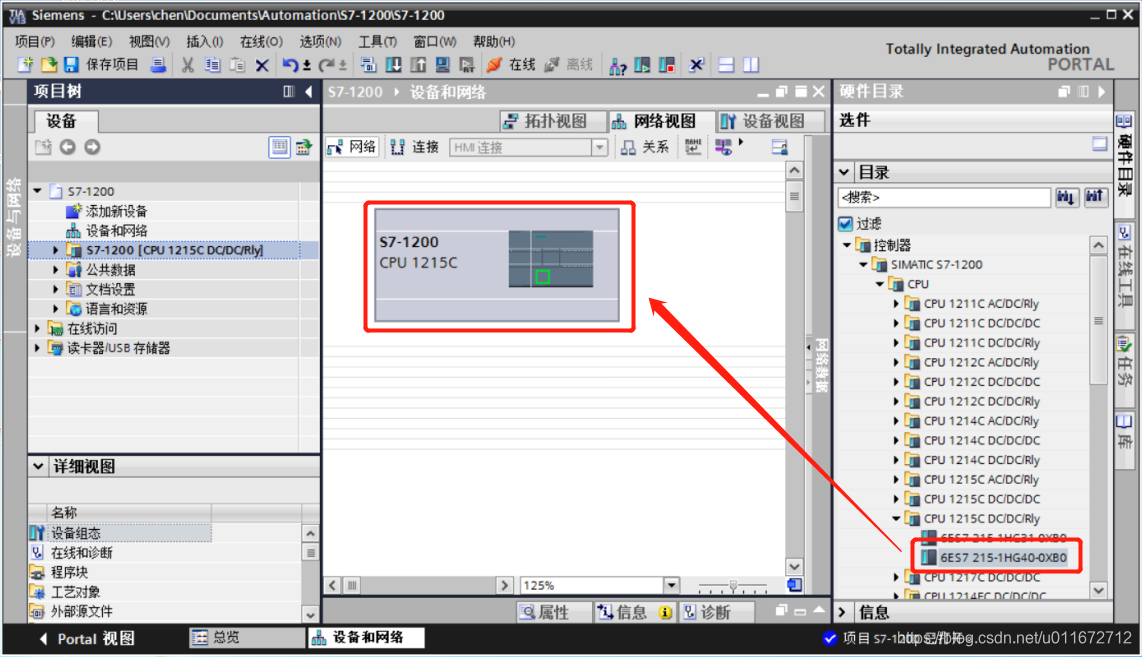Select 6ES7 215-1HG40-0XB0 catalog item
This screenshot has height=657, width=1142.
(1003, 558)
